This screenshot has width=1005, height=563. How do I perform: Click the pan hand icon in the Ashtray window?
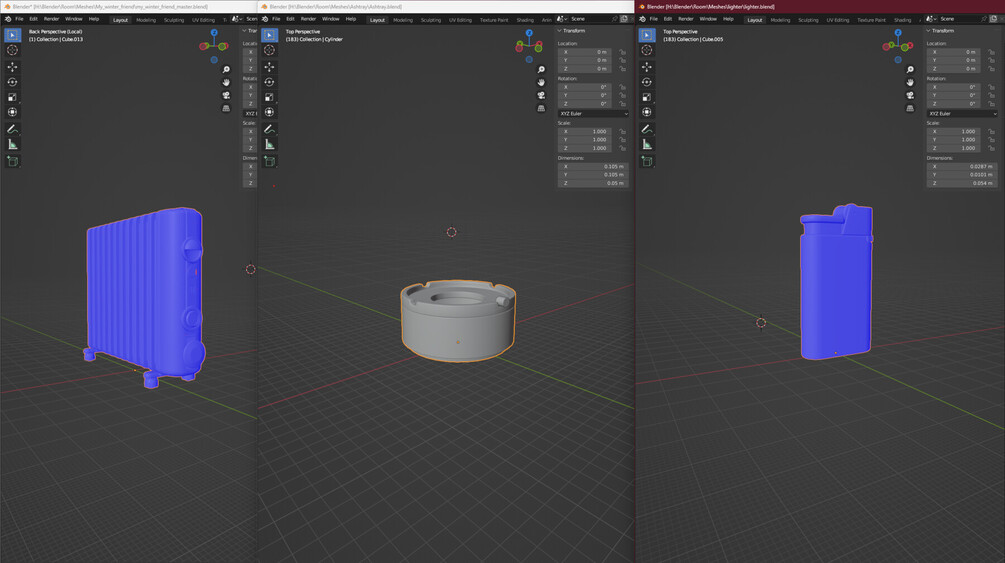click(541, 82)
